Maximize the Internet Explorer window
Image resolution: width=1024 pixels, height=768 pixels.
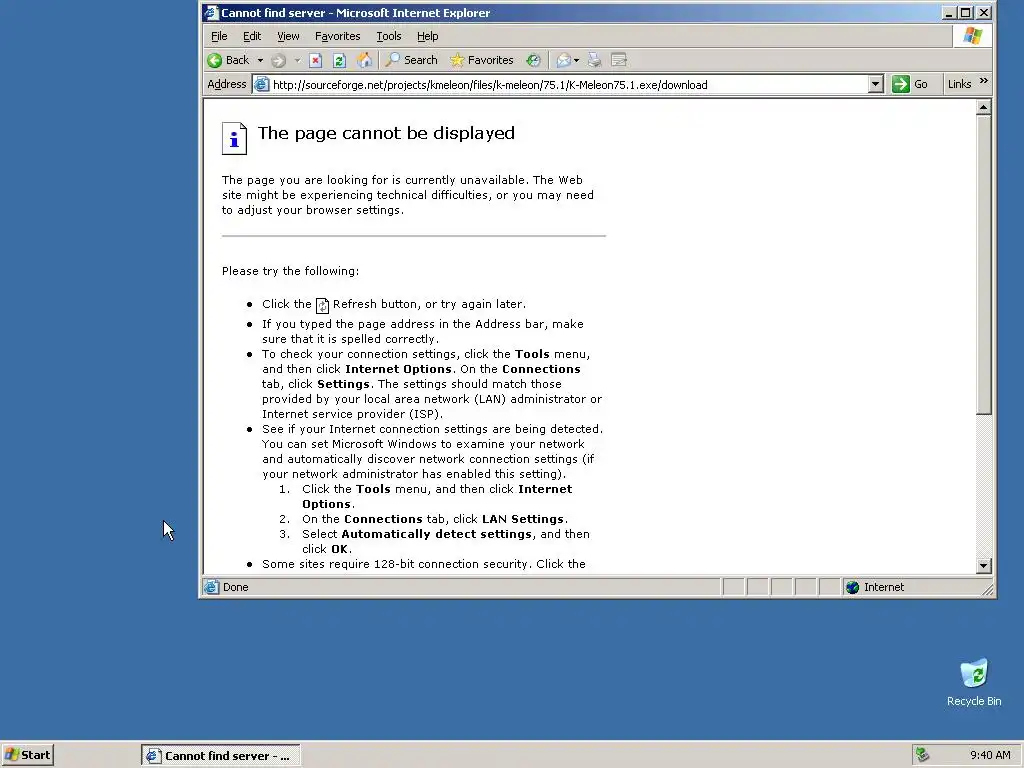pyautogui.click(x=966, y=12)
